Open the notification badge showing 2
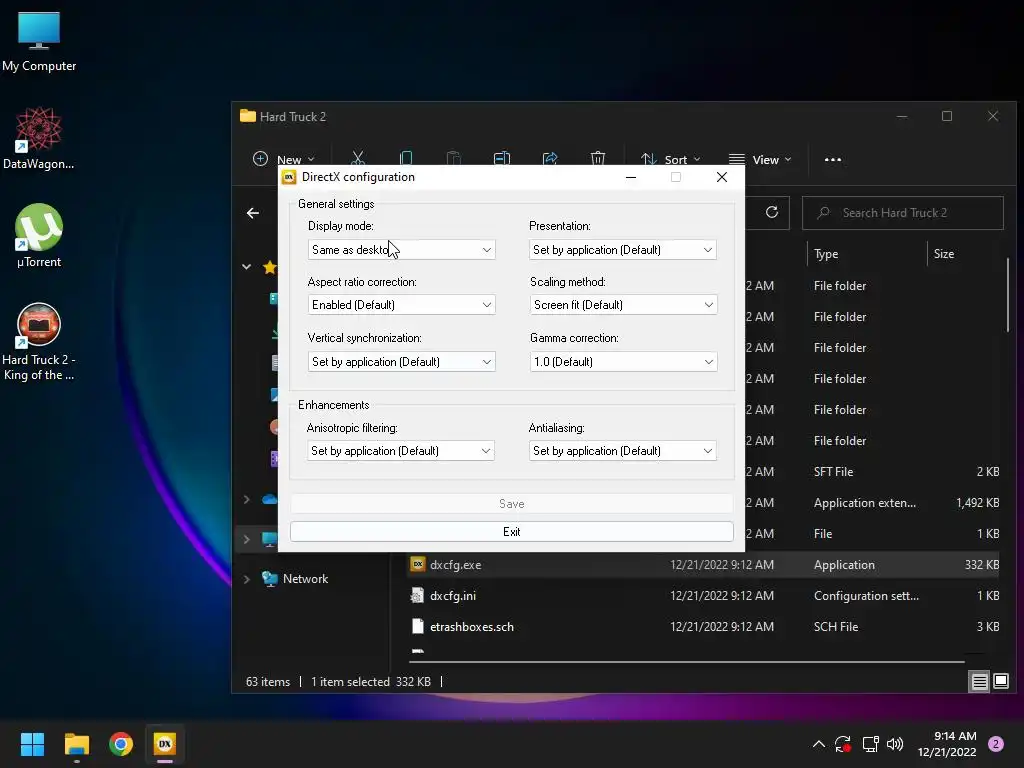 [996, 744]
